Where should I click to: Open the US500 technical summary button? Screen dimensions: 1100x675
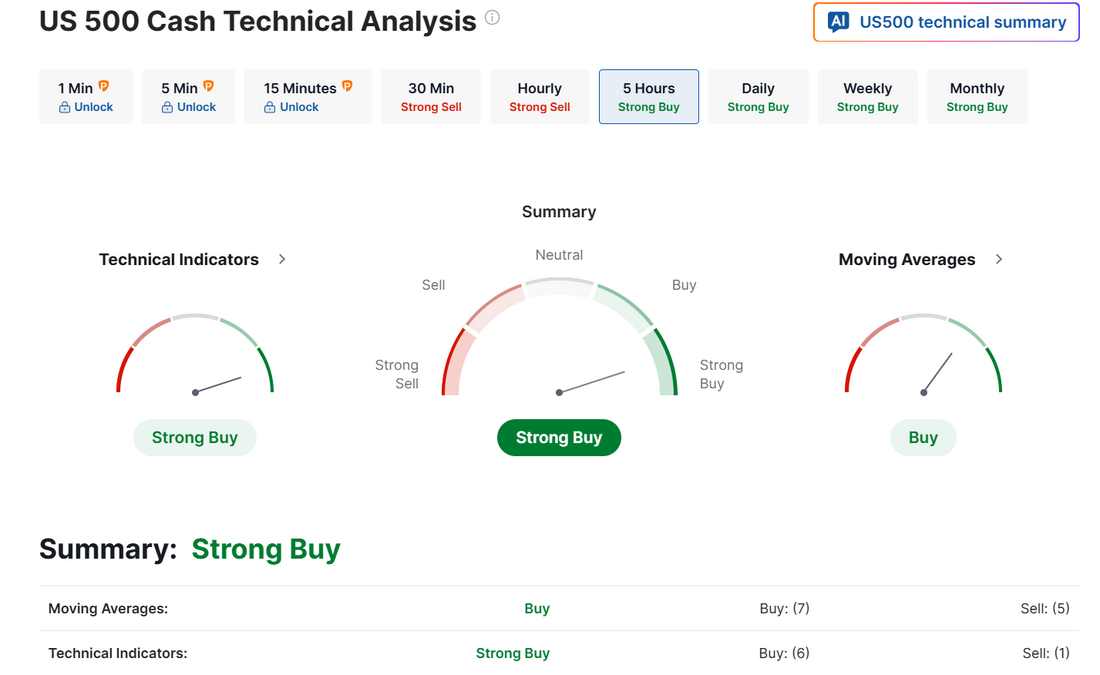(946, 22)
